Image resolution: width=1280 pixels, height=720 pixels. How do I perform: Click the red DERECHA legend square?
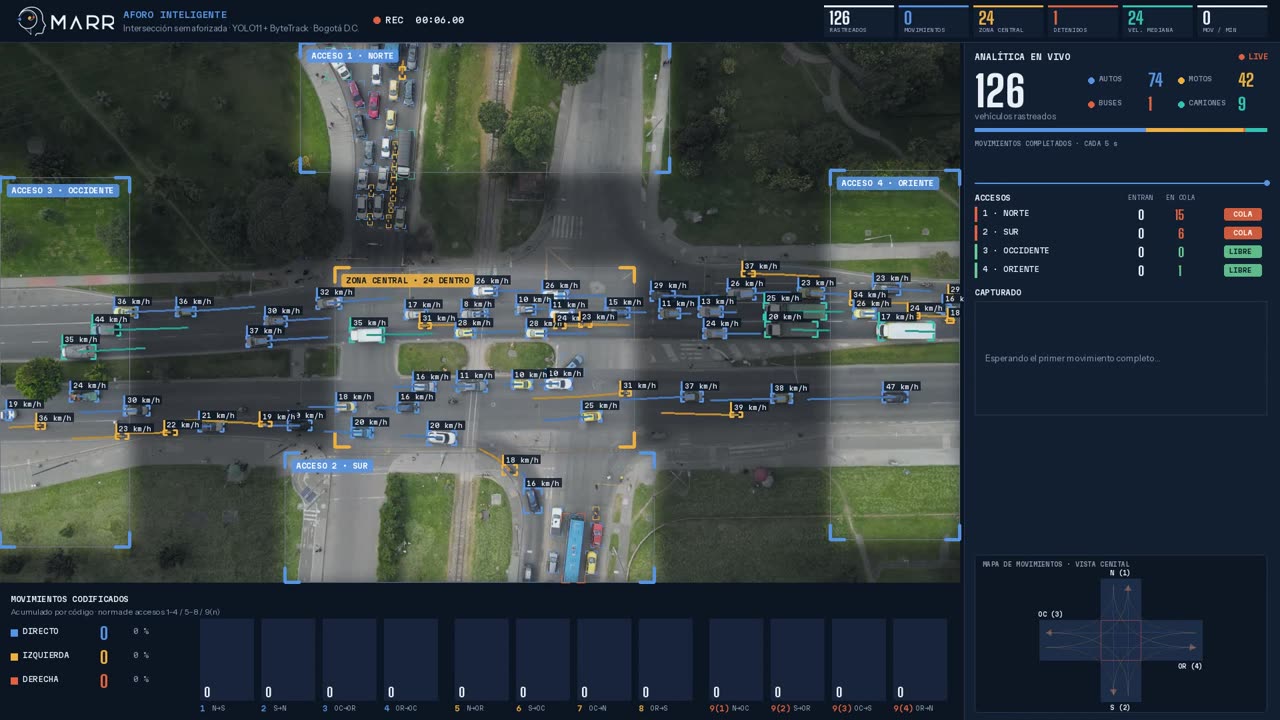click(x=14, y=680)
